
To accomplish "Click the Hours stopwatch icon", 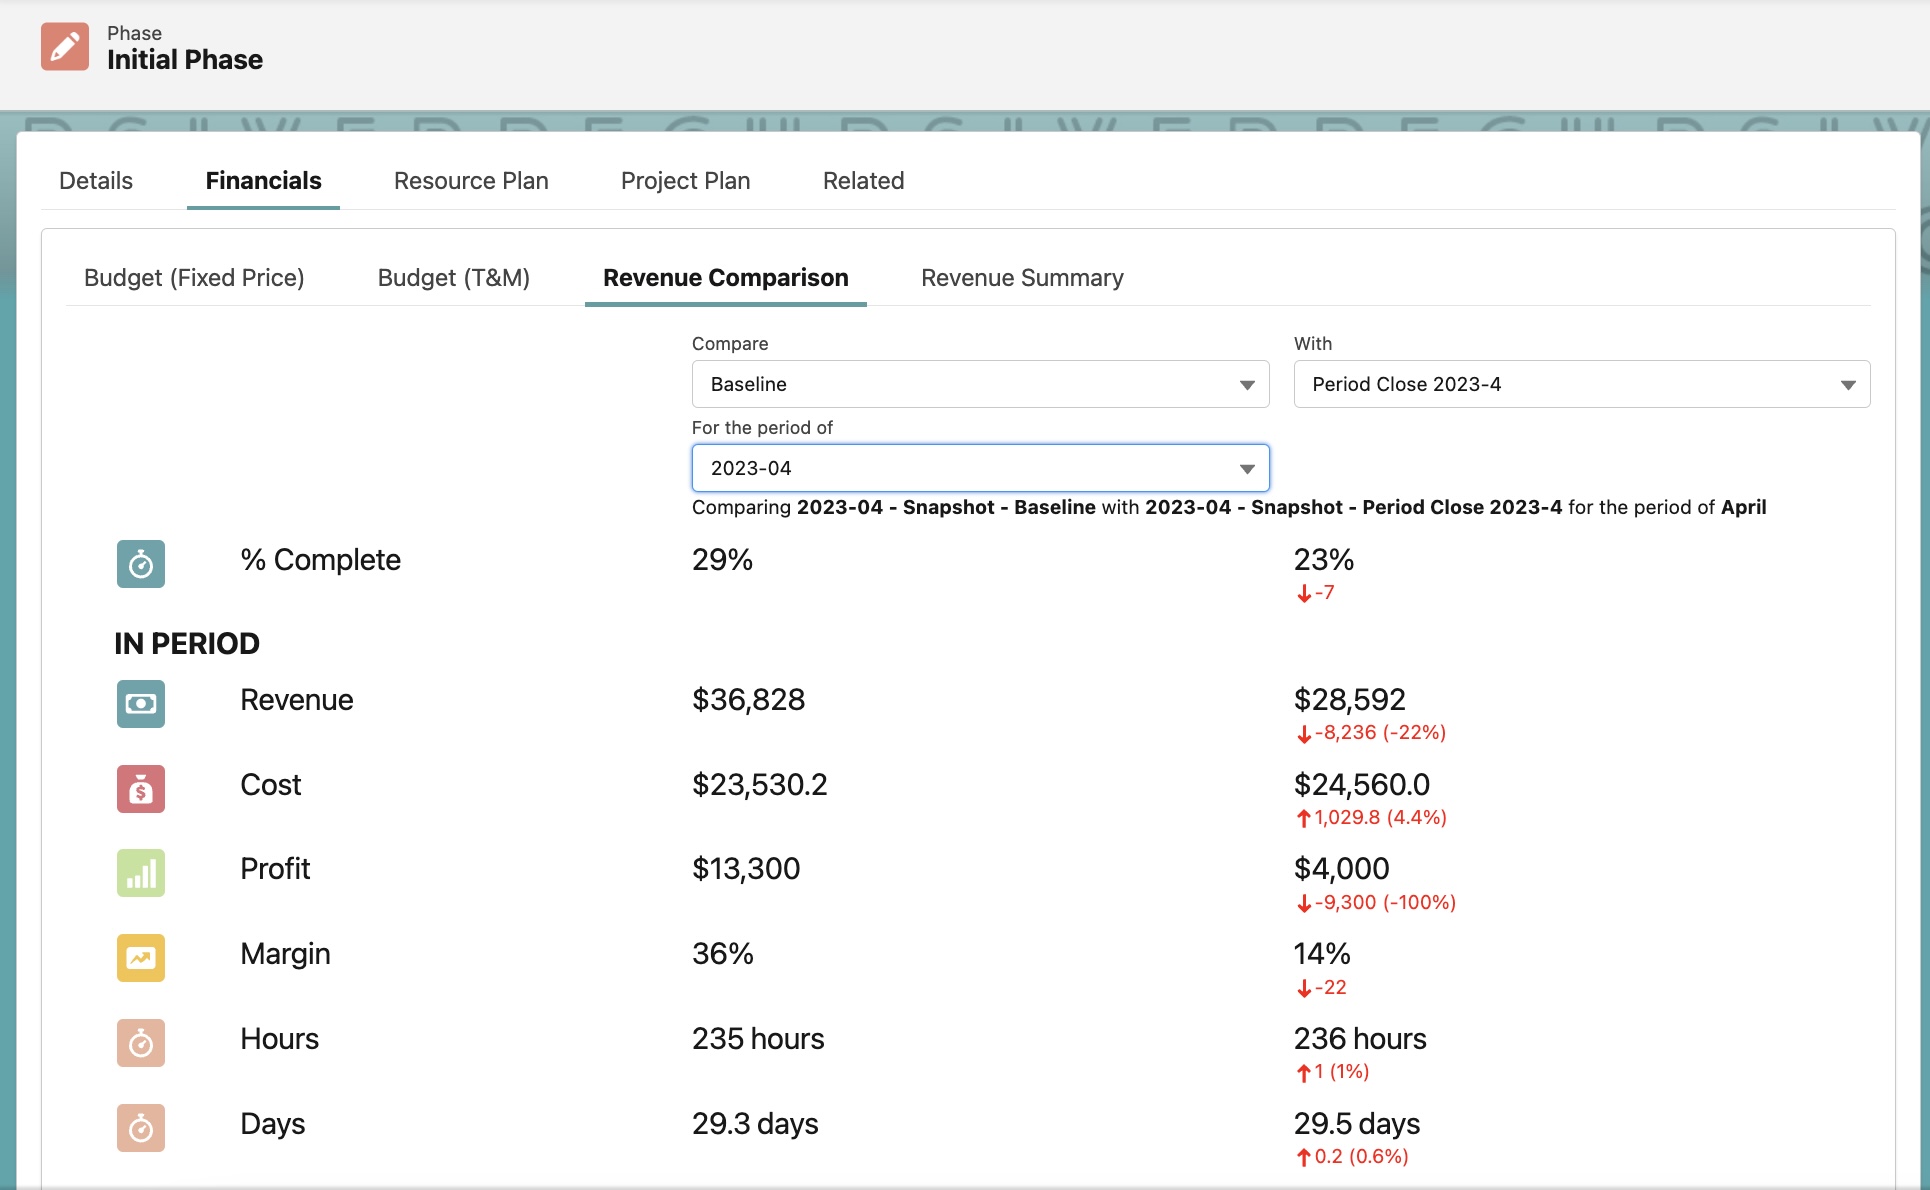I will (140, 1042).
